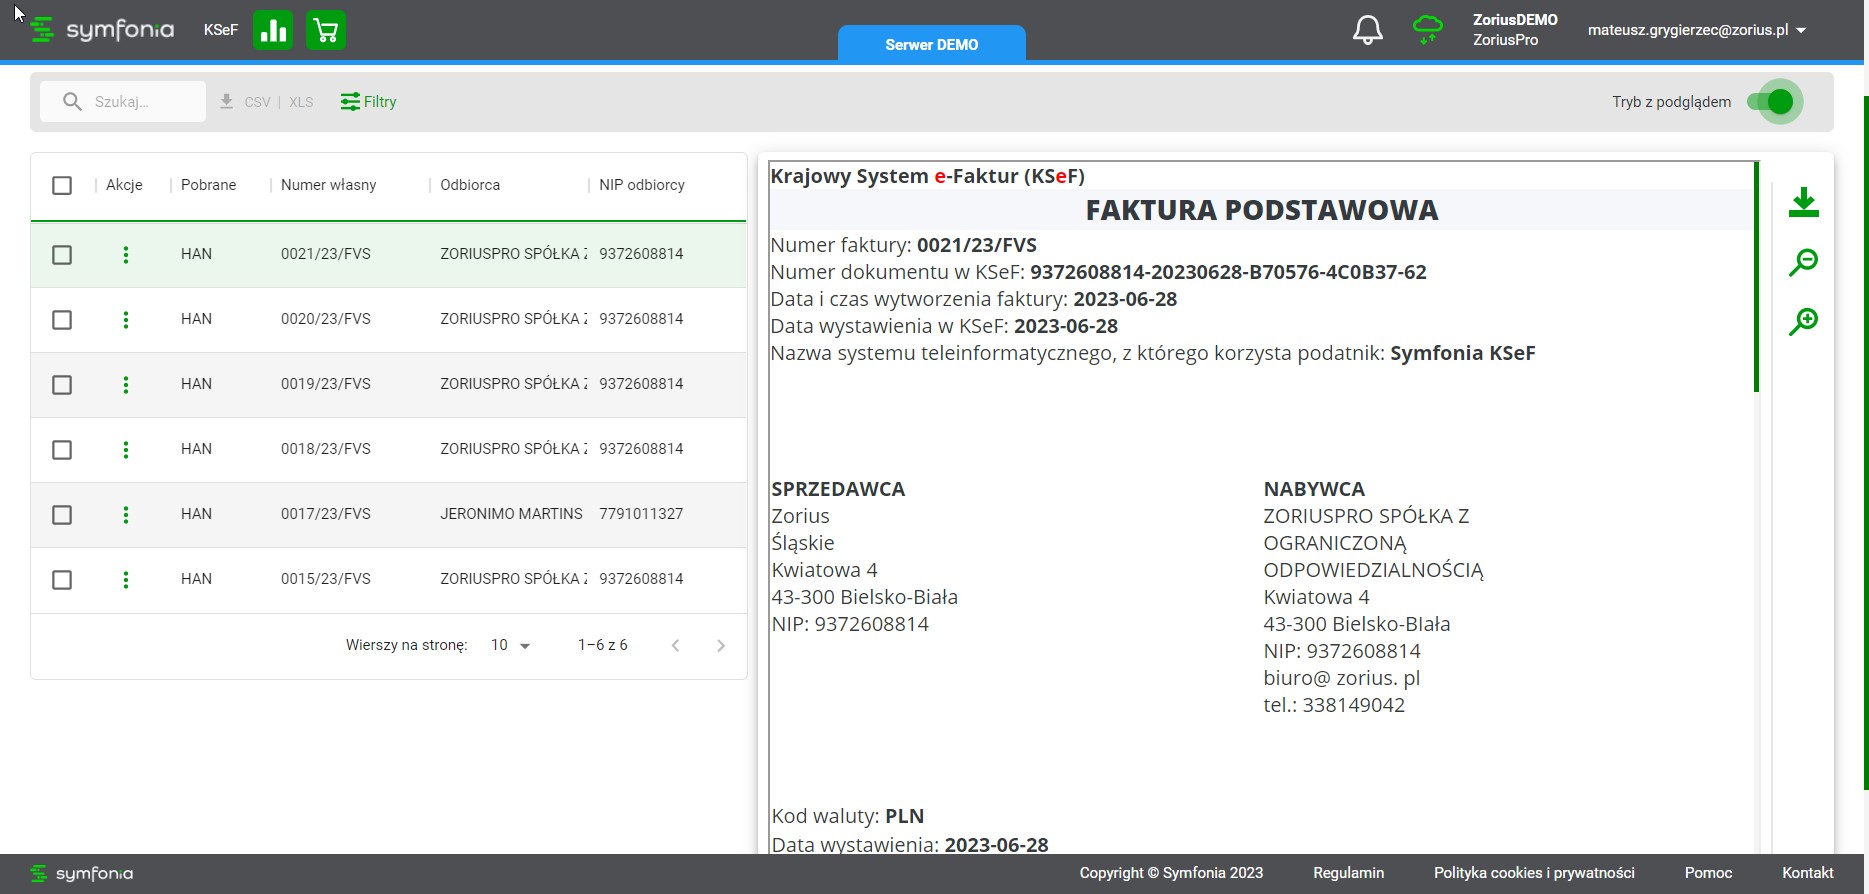Click the notifications bell icon
This screenshot has width=1869, height=894.
[1367, 30]
